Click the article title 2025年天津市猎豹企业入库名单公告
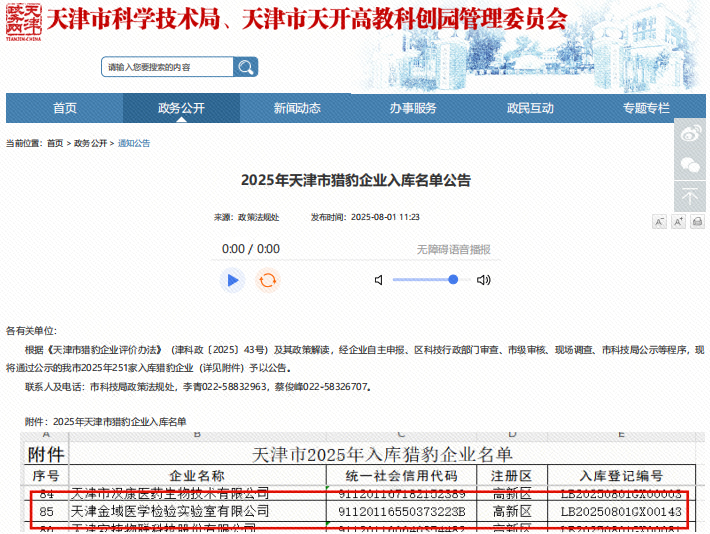Viewport: 710px width, 534px height. (356, 180)
